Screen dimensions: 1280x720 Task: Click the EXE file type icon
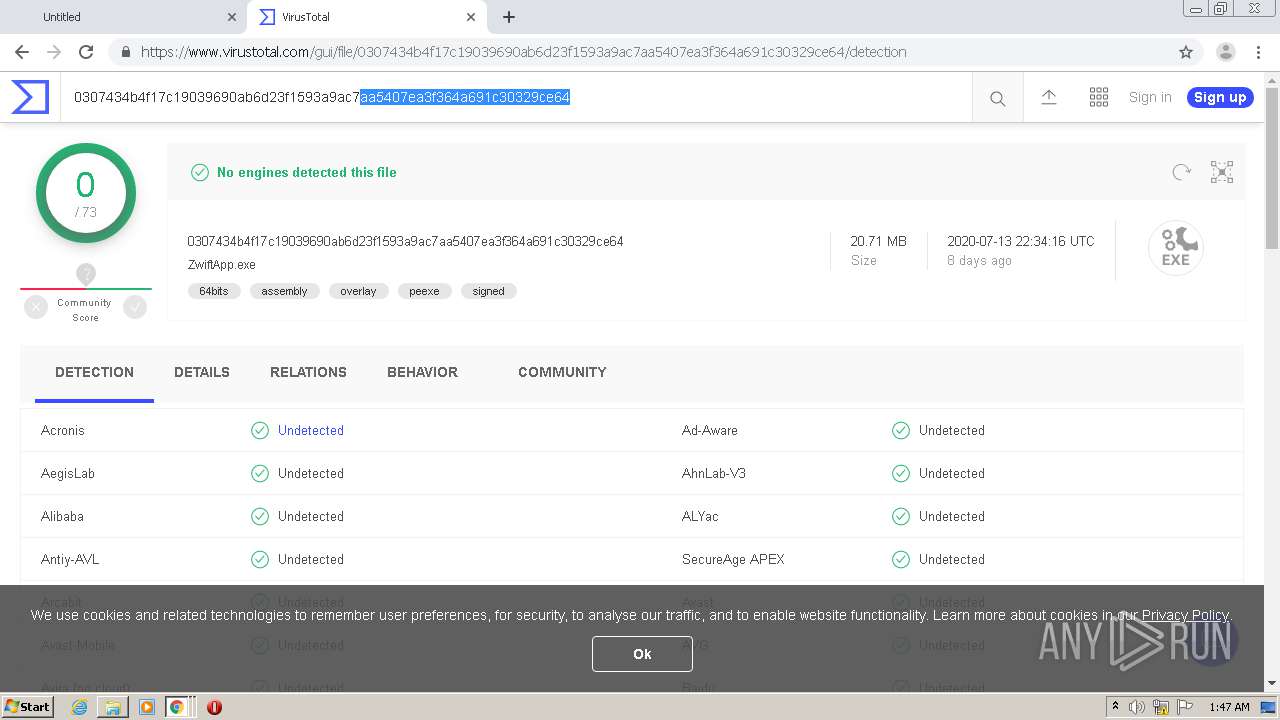point(1175,247)
